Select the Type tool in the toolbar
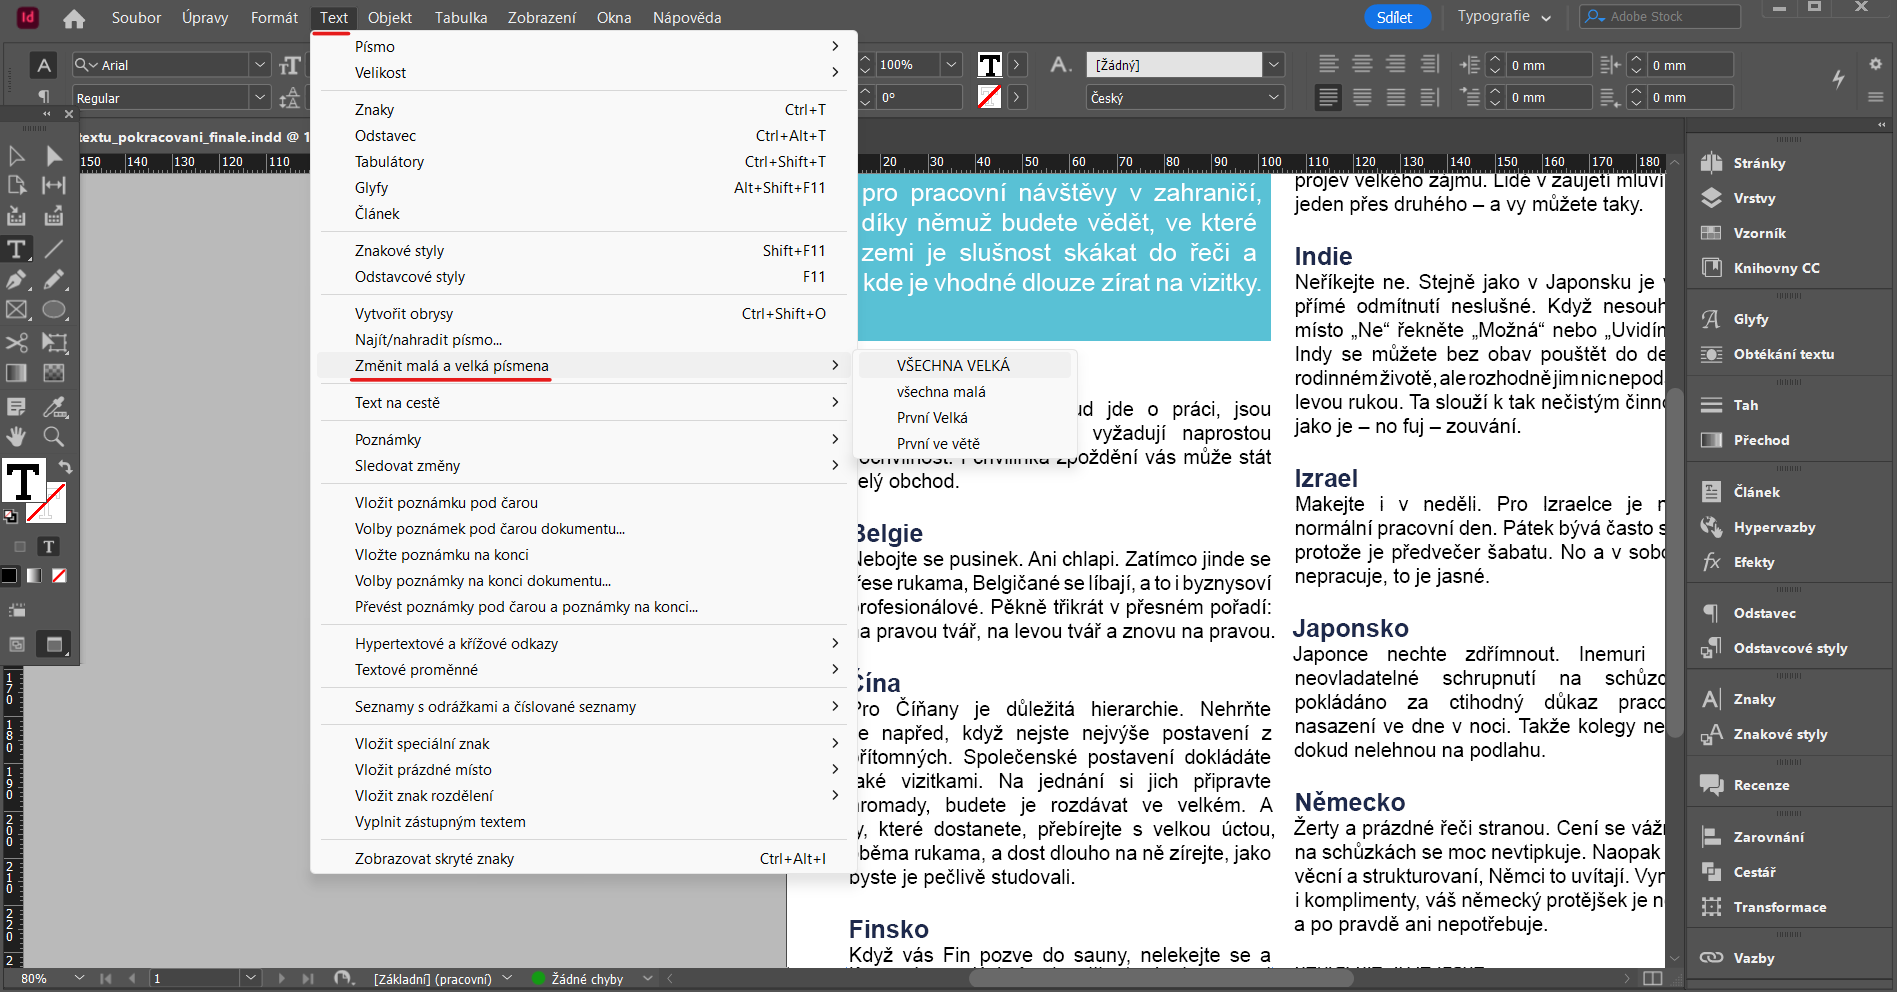The height and width of the screenshot is (992, 1897). (16, 249)
